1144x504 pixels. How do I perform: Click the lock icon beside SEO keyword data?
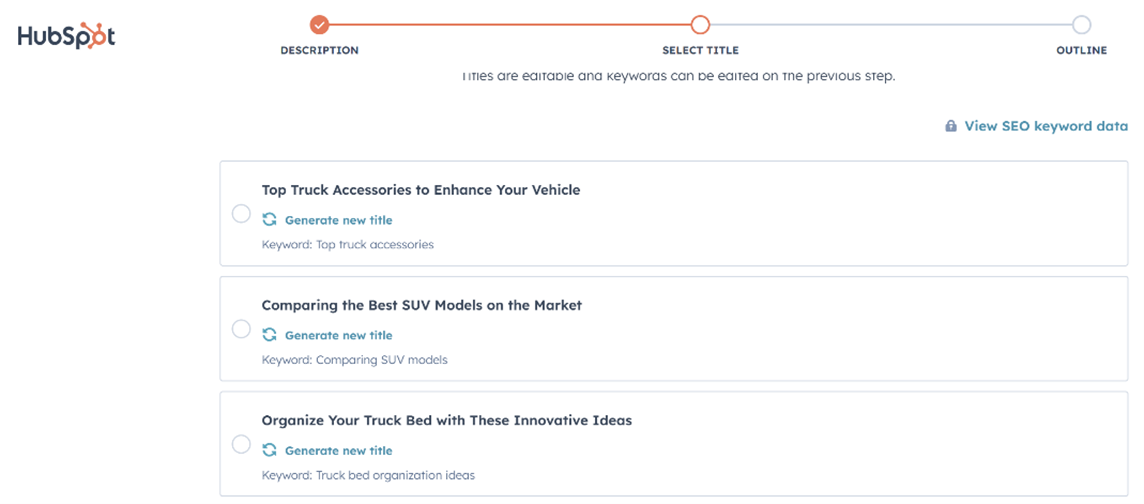coord(951,126)
